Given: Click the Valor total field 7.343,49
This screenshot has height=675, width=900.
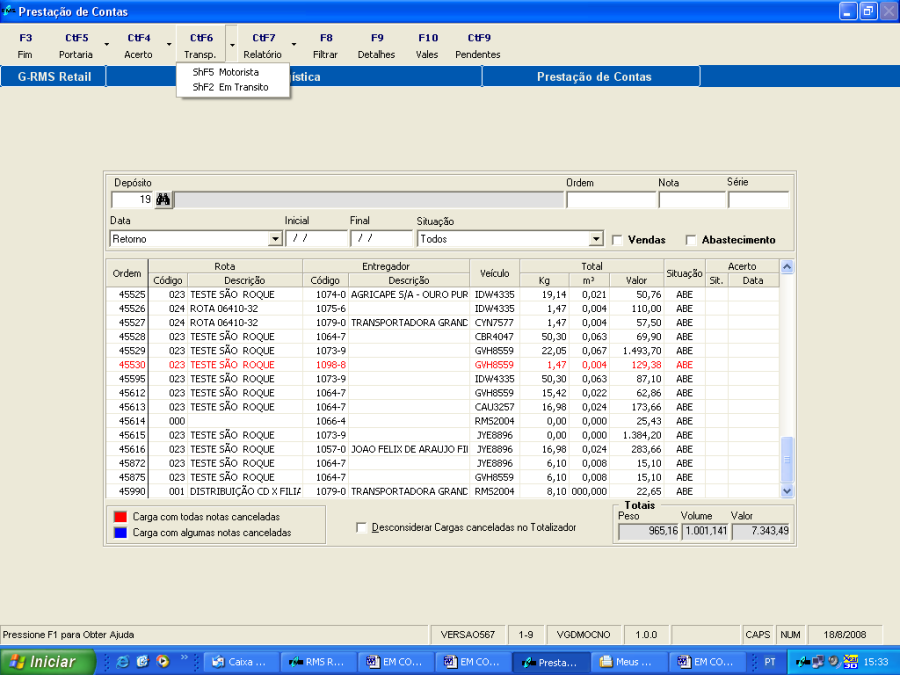Looking at the screenshot, I should [x=761, y=531].
